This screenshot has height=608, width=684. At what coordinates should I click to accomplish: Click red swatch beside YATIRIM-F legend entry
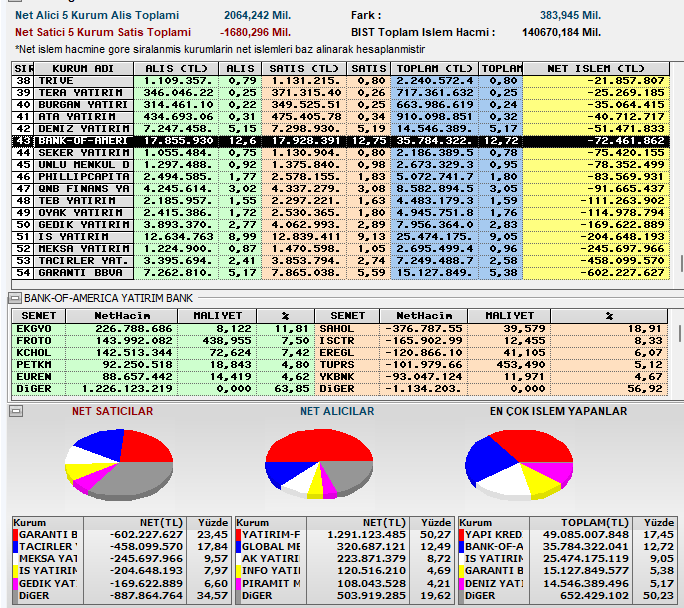point(239,534)
